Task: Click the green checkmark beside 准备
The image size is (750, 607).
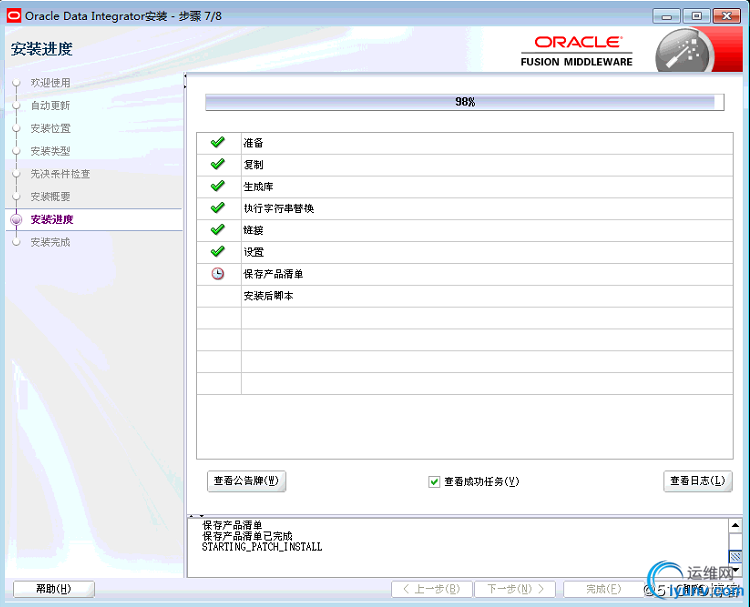Action: click(218, 142)
